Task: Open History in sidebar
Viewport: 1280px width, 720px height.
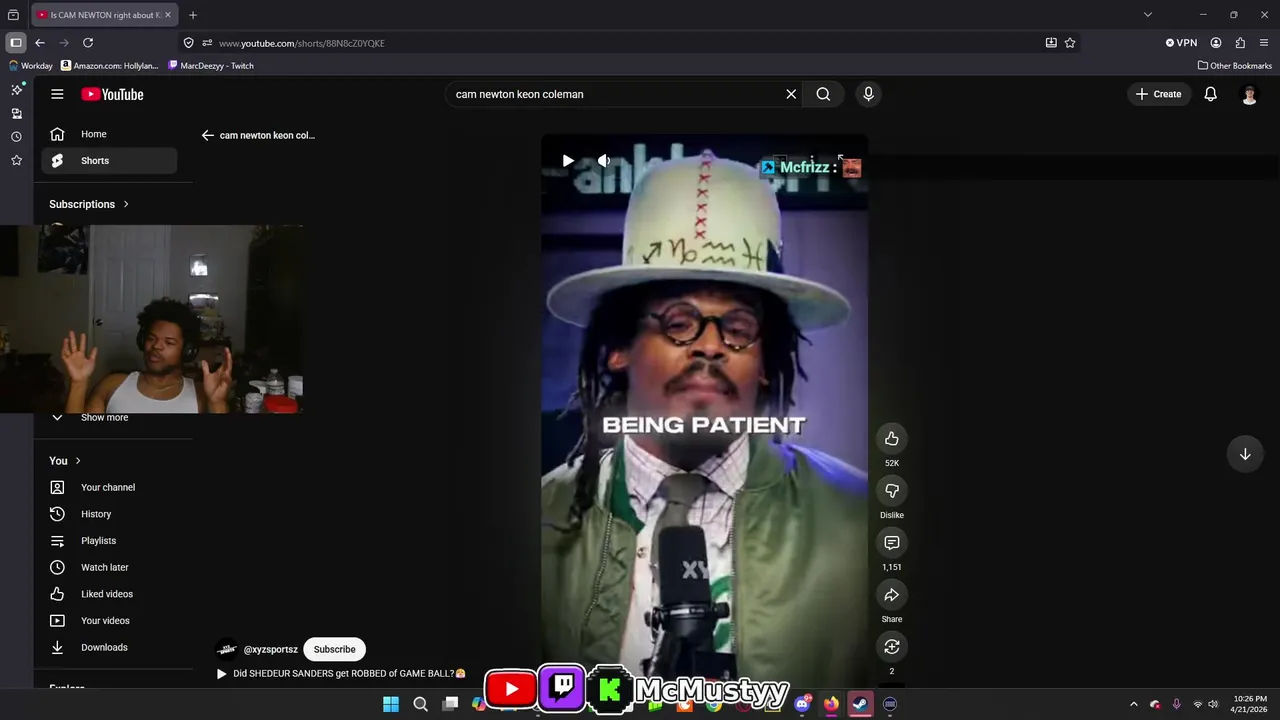Action: tap(109, 514)
